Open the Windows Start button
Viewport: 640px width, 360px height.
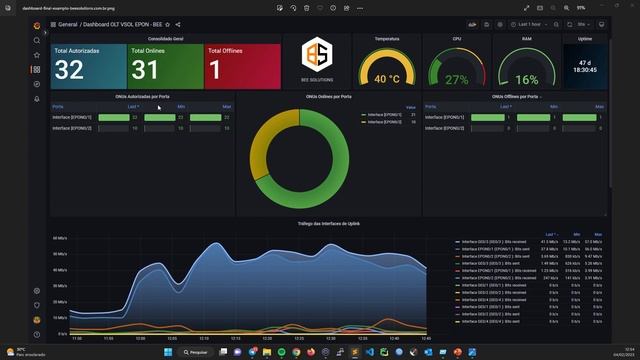168,352
